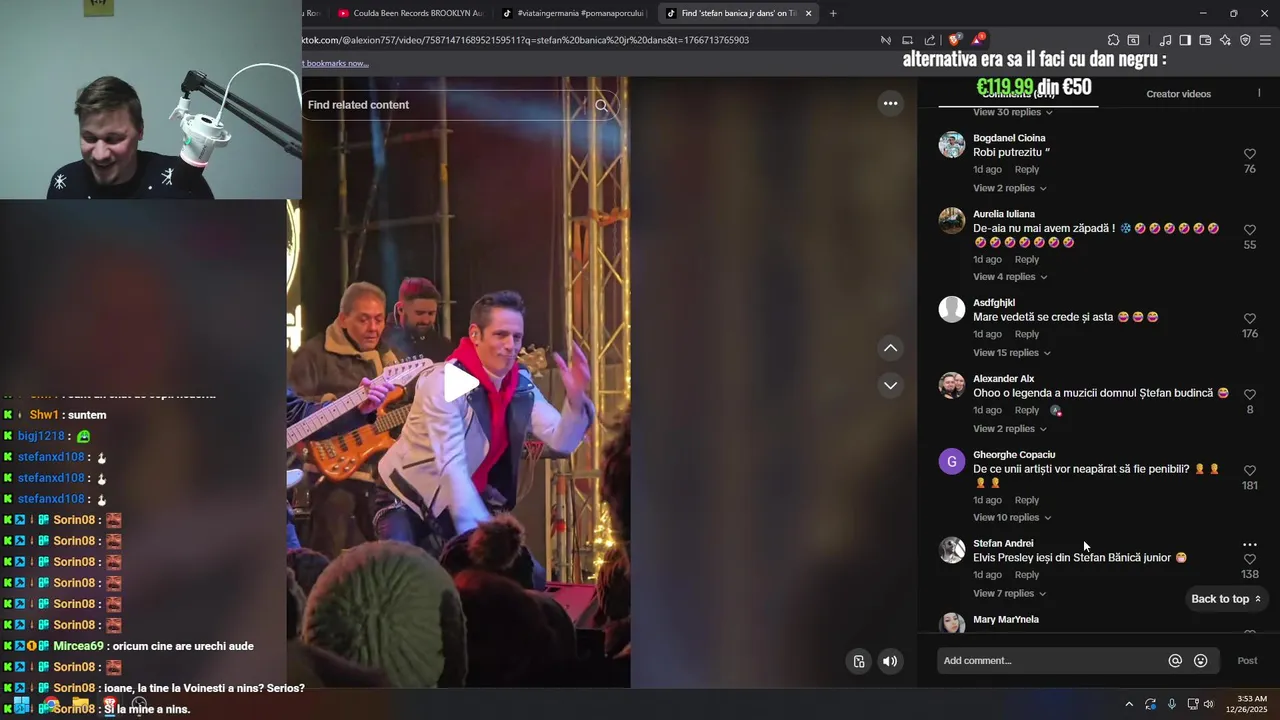Switch to the Creator videos tab
Viewport: 1280px width, 720px height.
coord(1178,94)
